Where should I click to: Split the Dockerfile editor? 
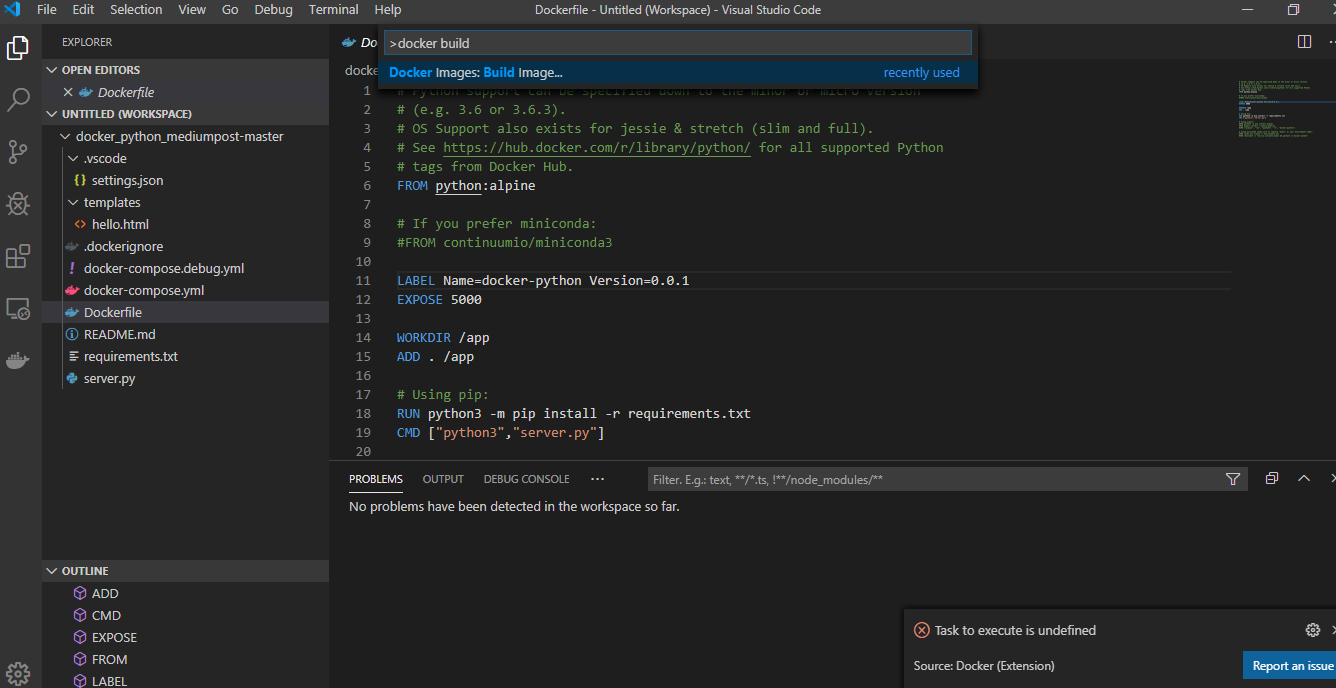(x=1303, y=41)
